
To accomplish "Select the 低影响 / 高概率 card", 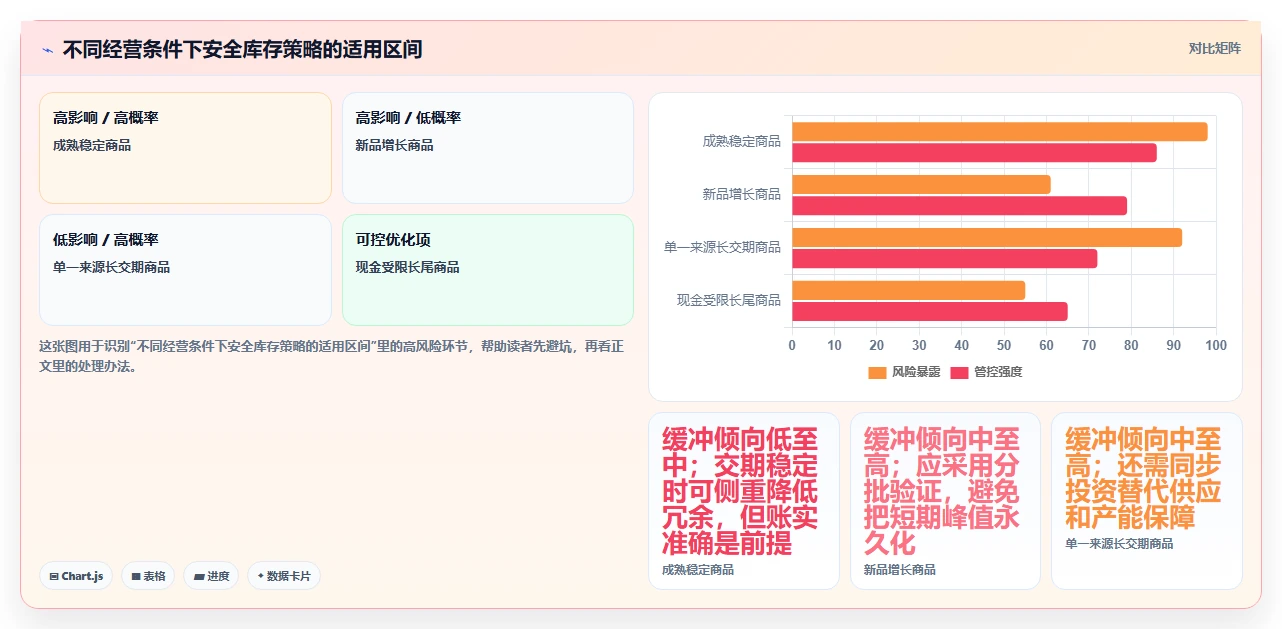I will (x=185, y=270).
